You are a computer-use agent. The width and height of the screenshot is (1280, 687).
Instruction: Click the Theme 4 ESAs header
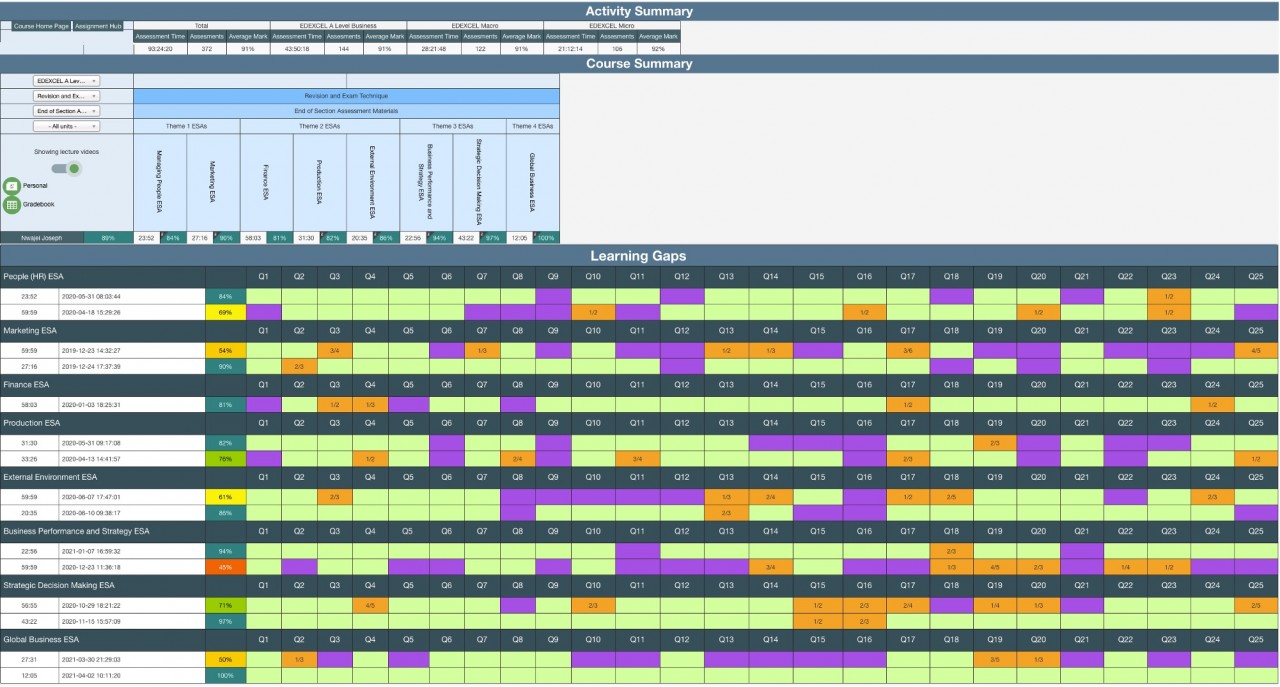pyautogui.click(x=533, y=126)
